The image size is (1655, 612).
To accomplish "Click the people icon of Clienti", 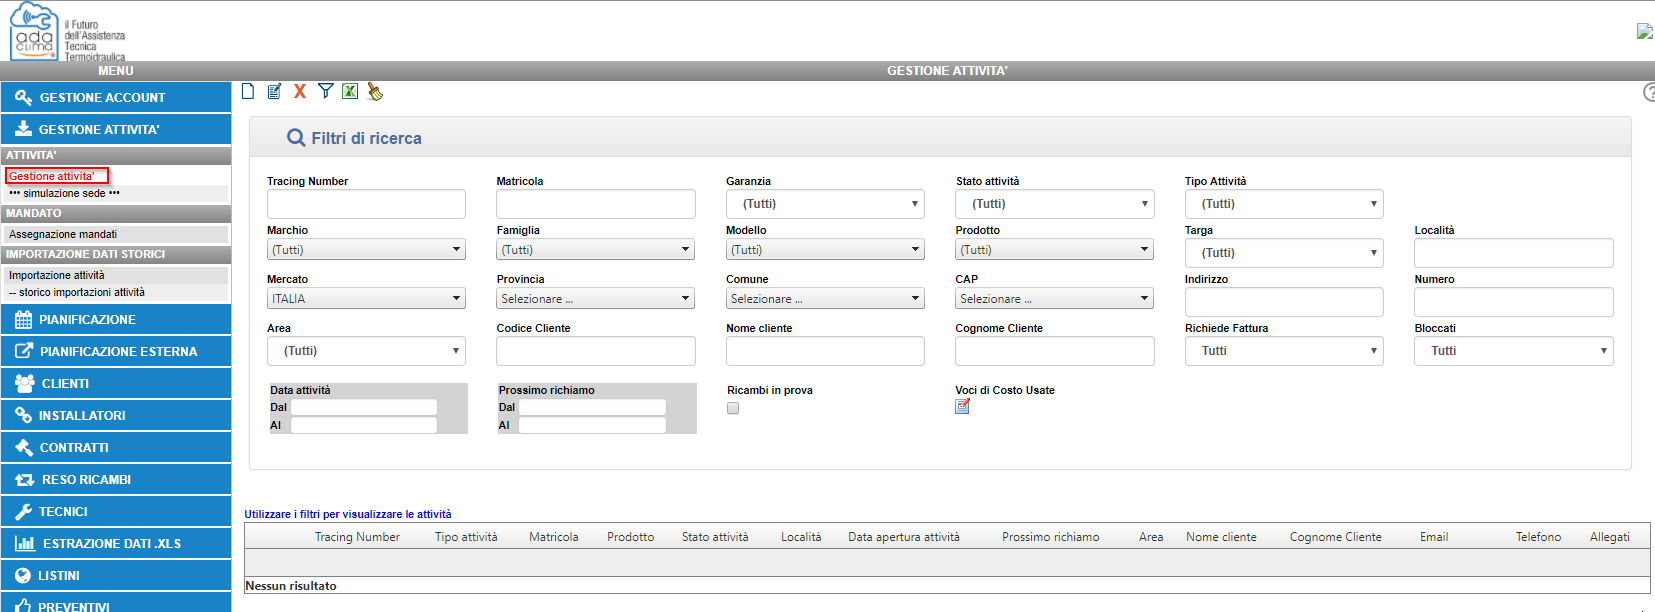I will [25, 383].
